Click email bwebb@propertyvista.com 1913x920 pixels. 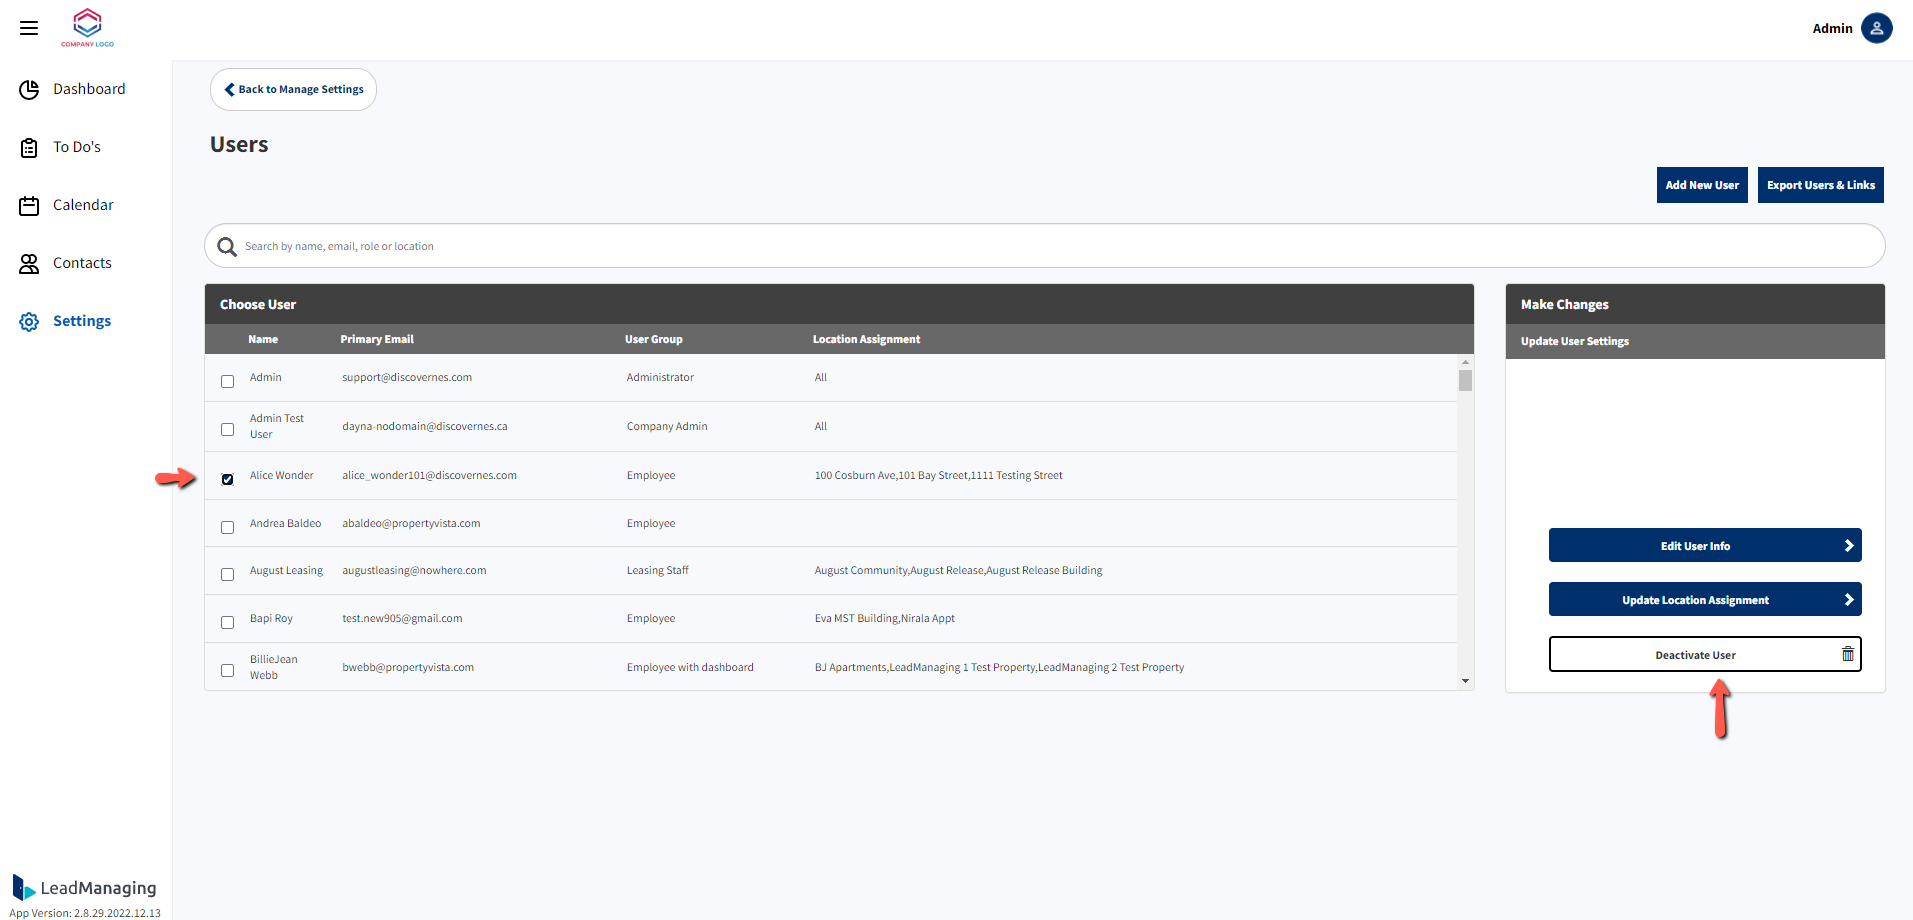click(x=408, y=668)
